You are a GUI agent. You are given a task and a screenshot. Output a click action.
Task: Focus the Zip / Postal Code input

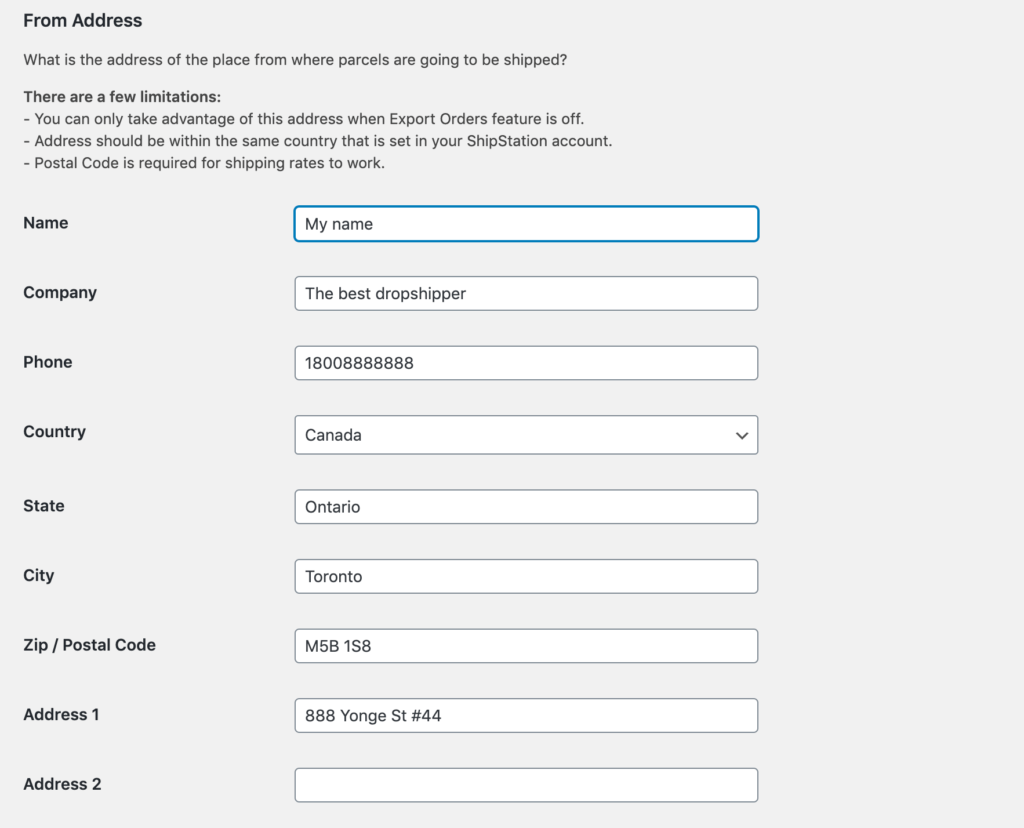pos(526,646)
